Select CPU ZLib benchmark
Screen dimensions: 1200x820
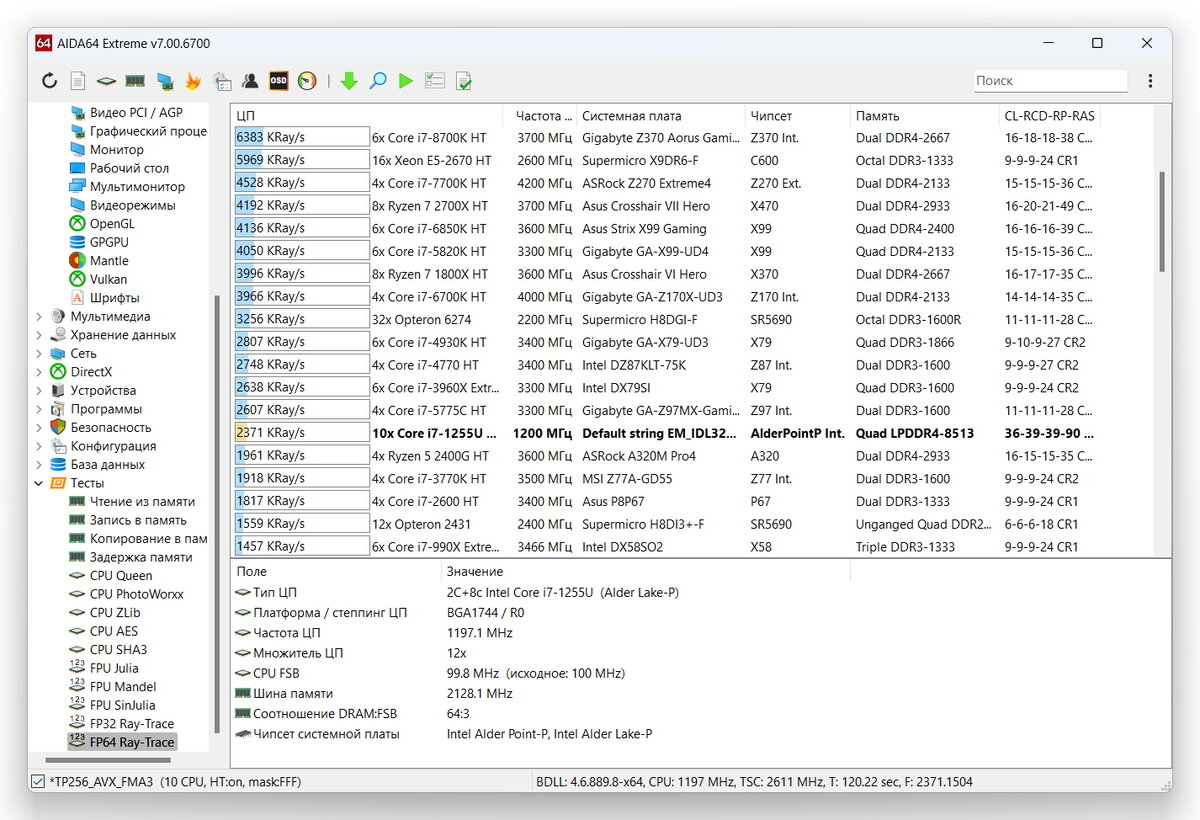[x=115, y=612]
